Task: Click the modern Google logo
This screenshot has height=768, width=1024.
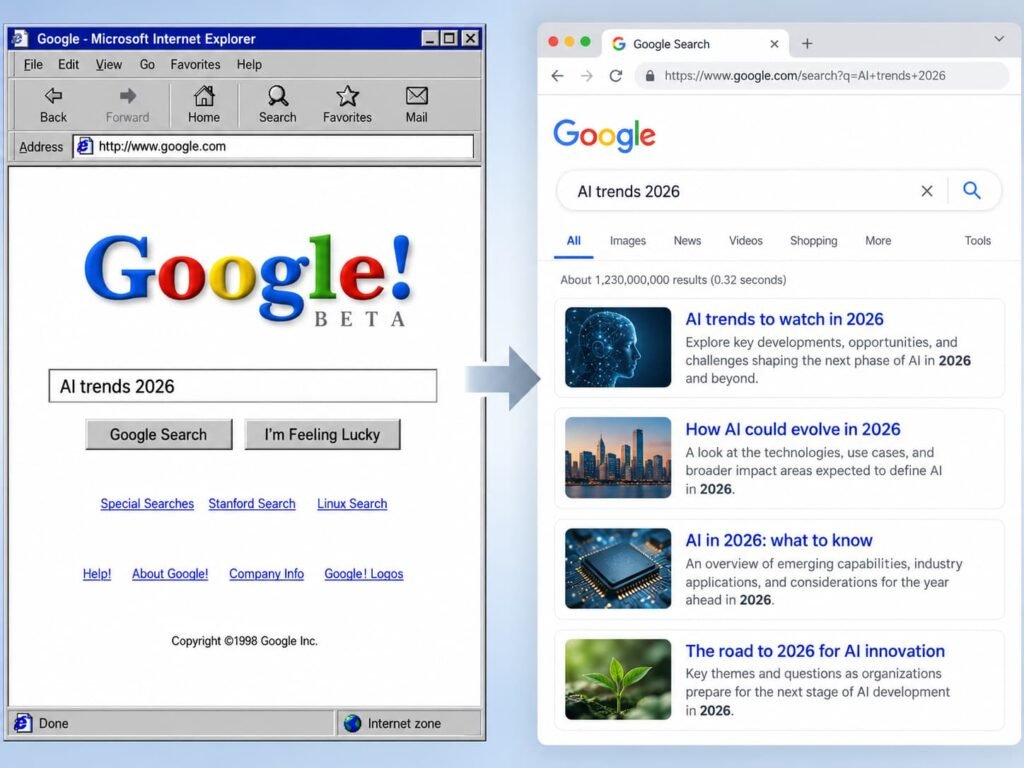Action: 604,135
